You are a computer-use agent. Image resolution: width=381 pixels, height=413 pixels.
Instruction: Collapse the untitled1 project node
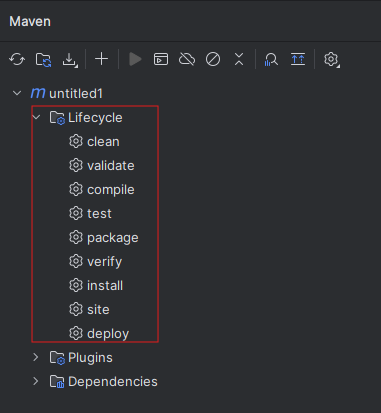click(x=17, y=93)
